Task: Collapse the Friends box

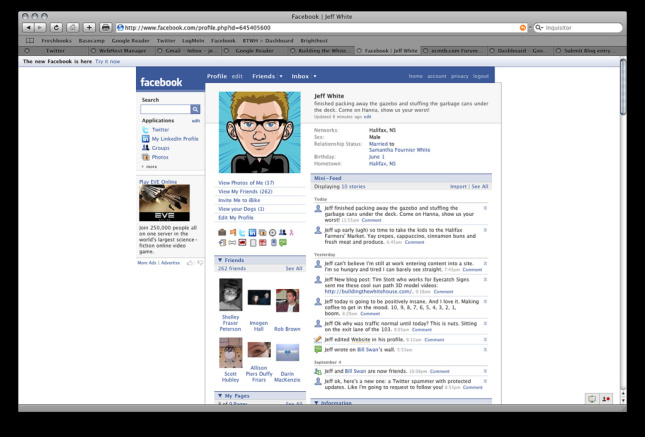Action: [x=220, y=260]
